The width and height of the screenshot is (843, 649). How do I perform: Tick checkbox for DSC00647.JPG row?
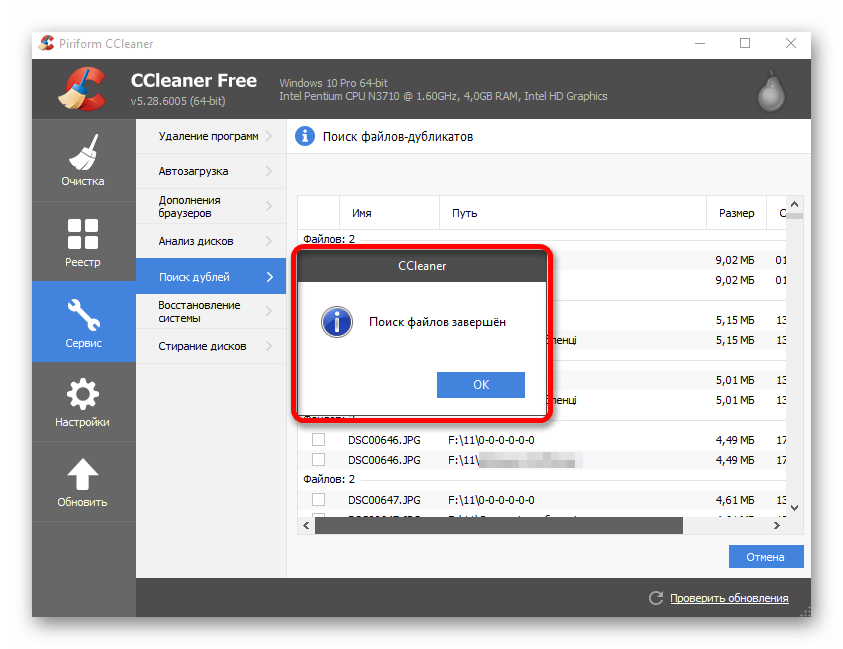318,500
